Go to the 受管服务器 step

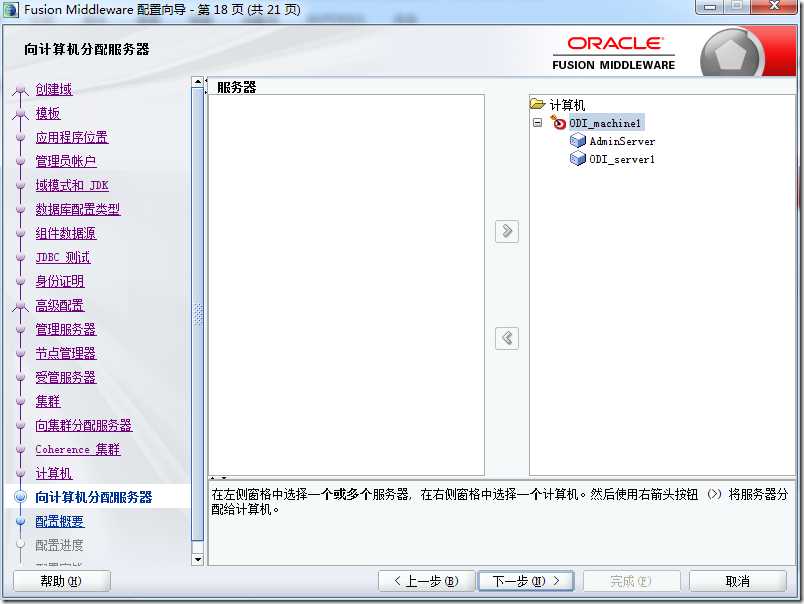coord(66,377)
